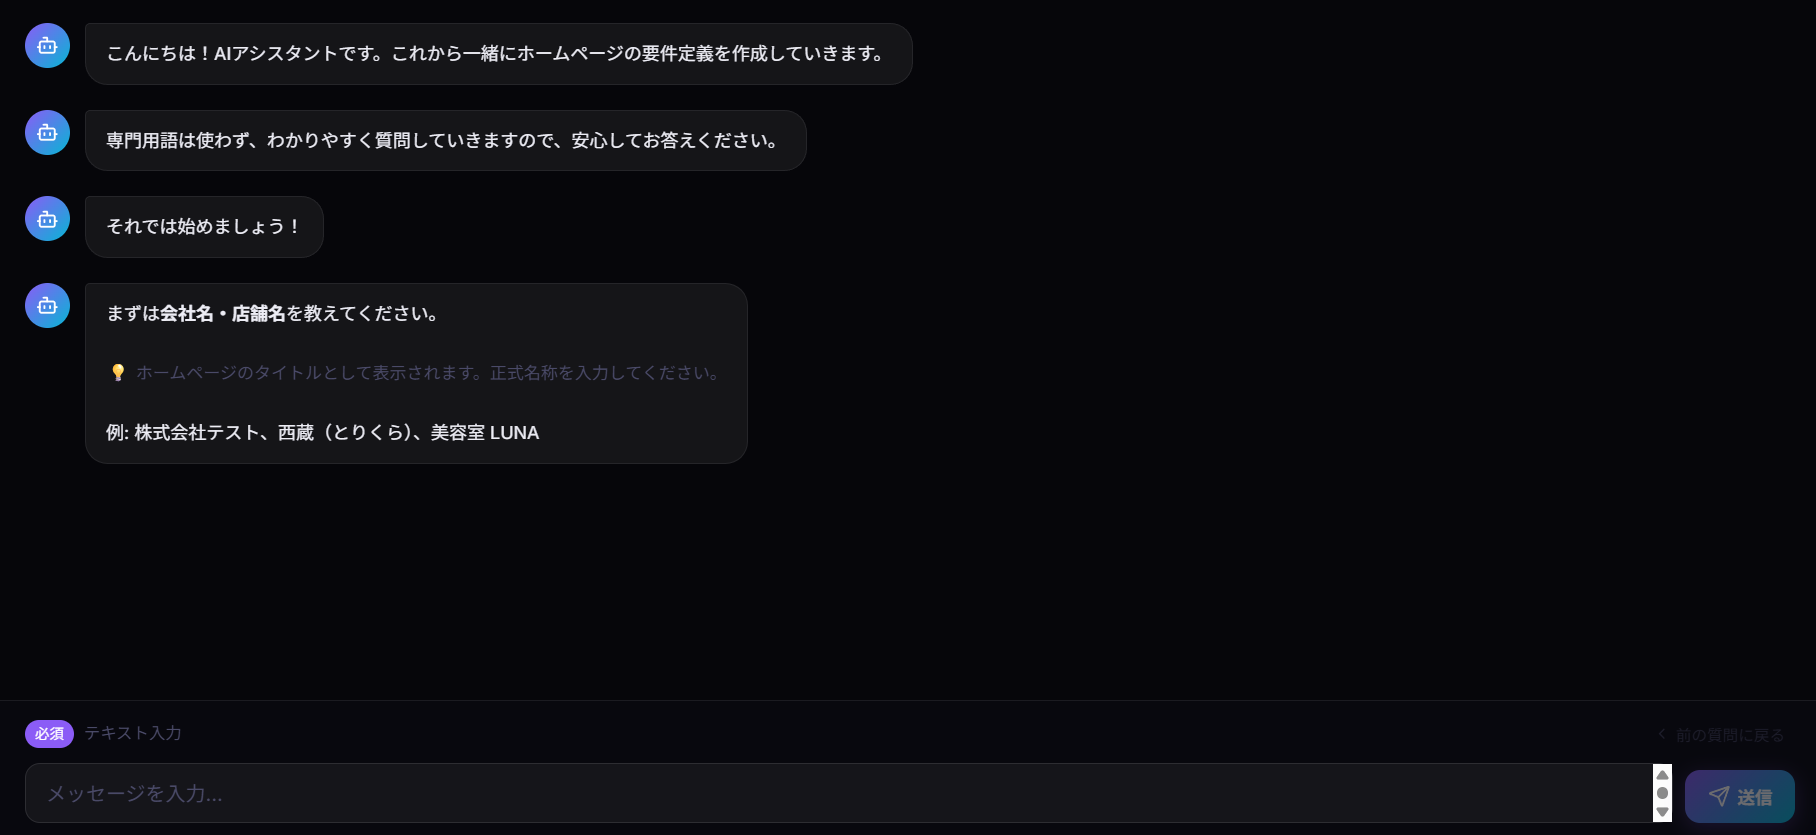Click the greeting bubble from the AI assistant

(x=497, y=54)
